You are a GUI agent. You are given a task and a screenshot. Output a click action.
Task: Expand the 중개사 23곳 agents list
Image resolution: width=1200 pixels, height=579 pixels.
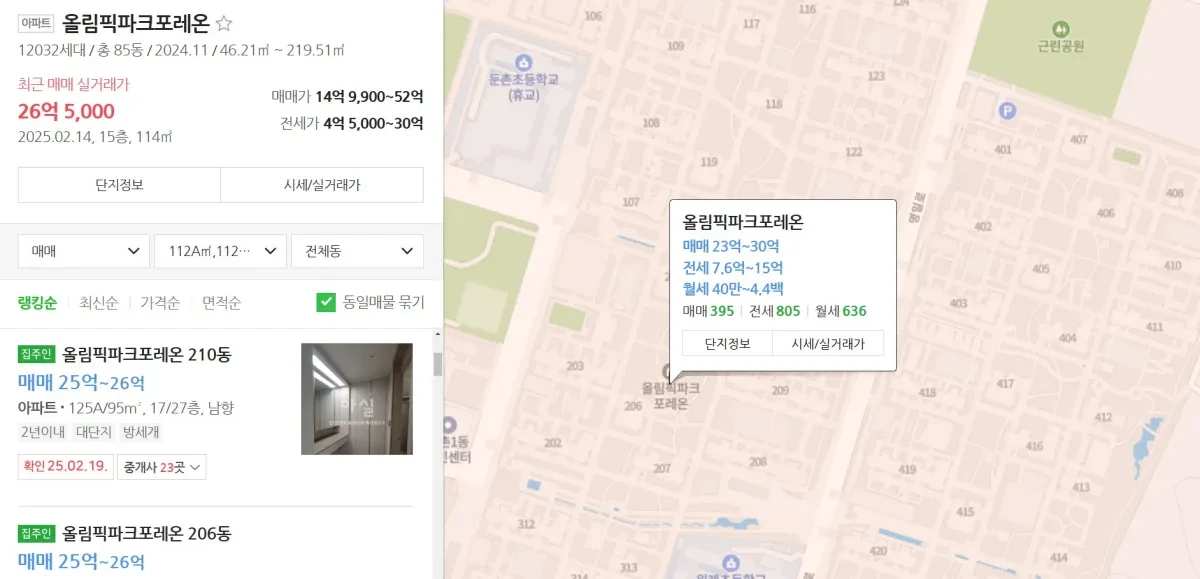point(162,467)
